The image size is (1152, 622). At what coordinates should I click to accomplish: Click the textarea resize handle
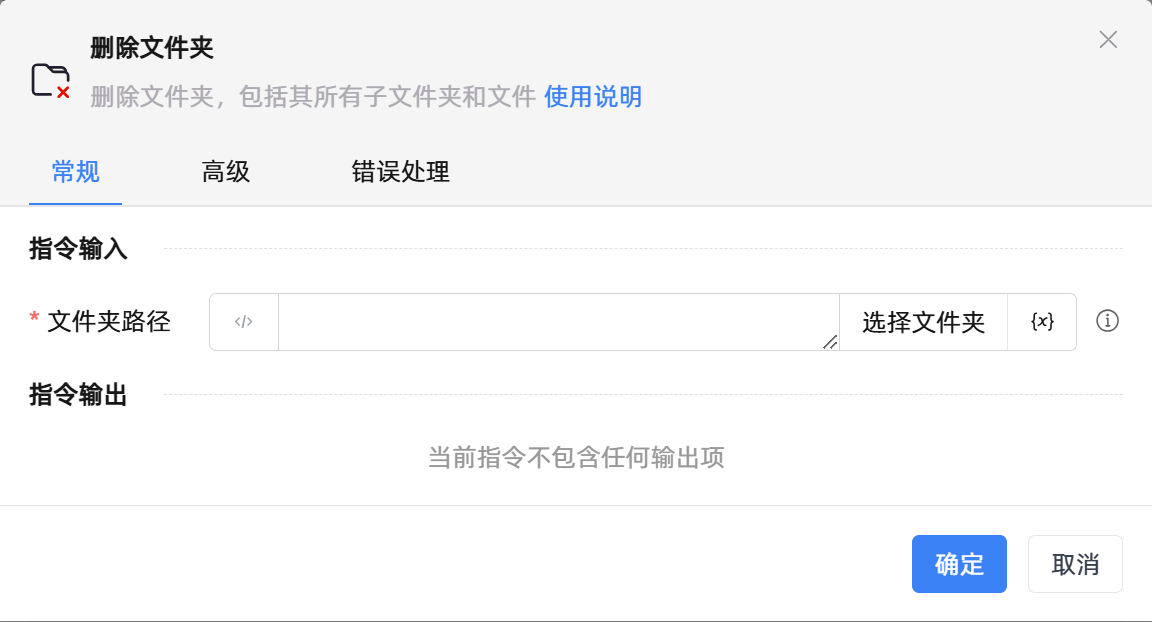(830, 342)
